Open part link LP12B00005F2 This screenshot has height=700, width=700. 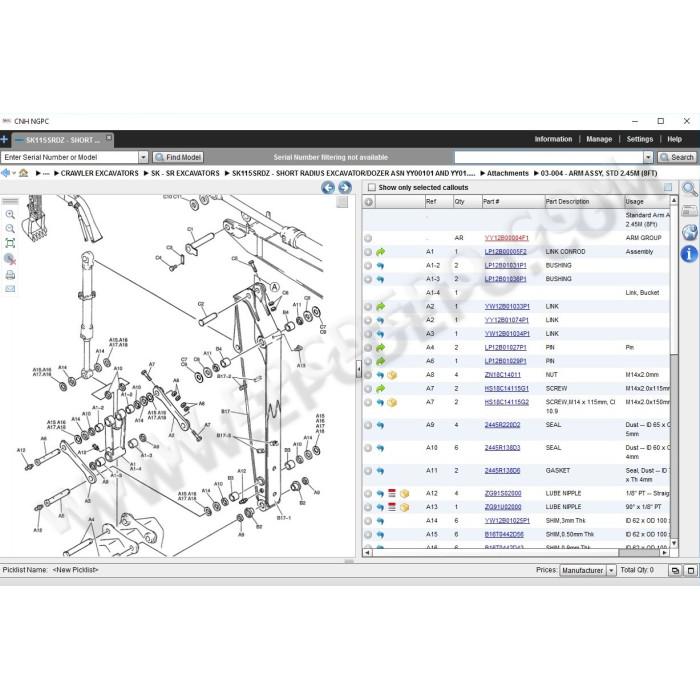tap(505, 252)
